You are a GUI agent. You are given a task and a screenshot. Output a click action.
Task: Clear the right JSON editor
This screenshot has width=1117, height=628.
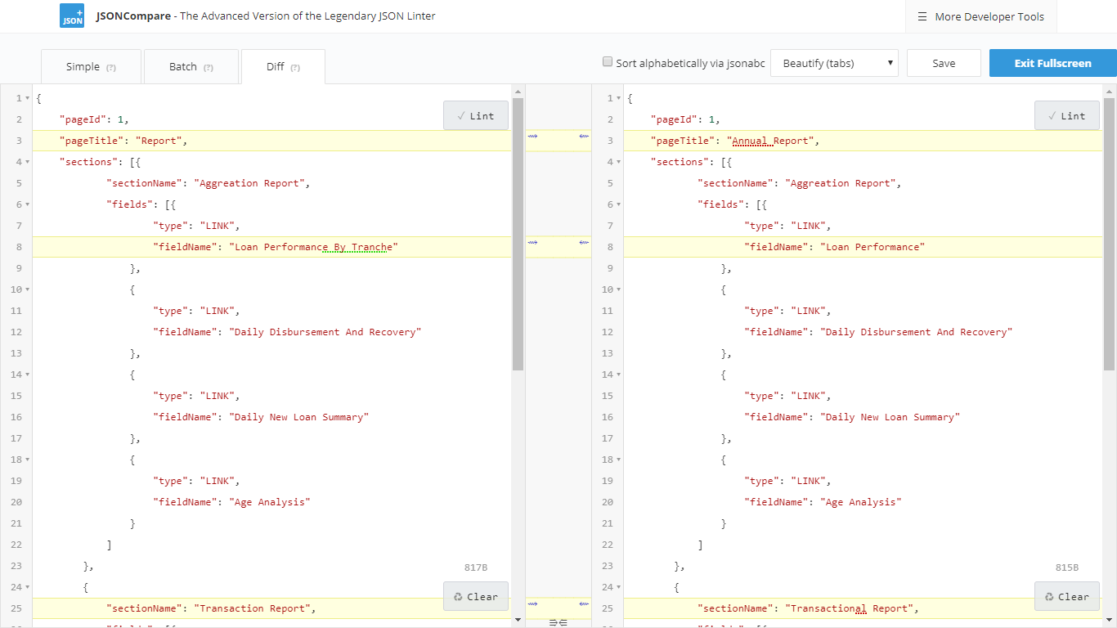tap(1066, 597)
